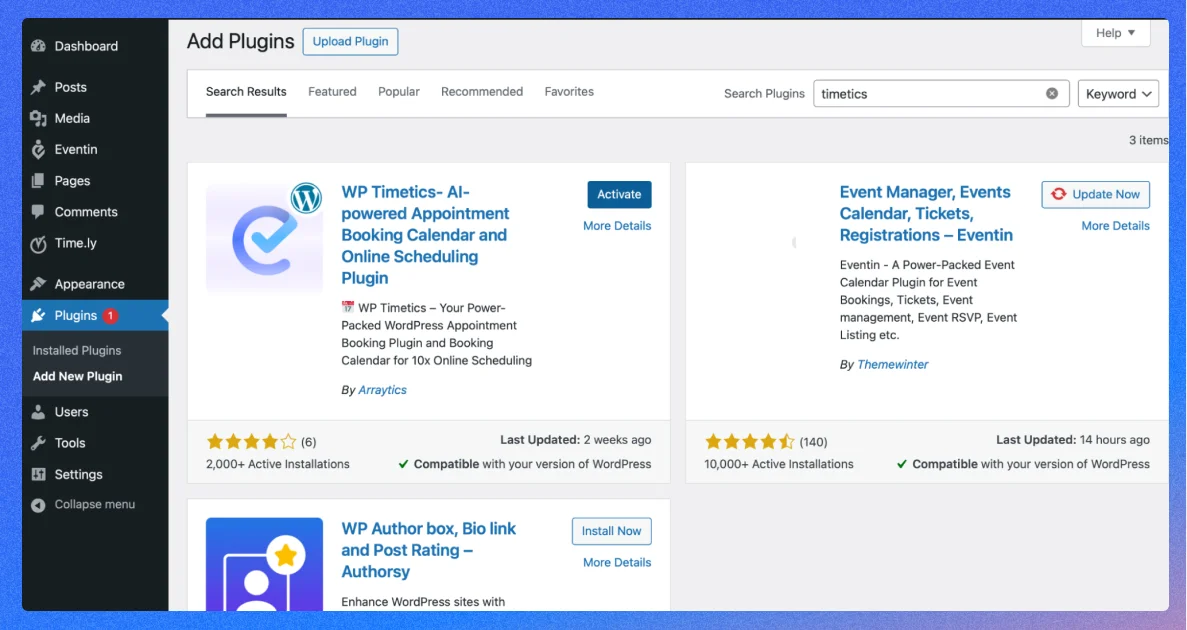Click the Collapse menu label
The height and width of the screenshot is (630, 1187).
pos(95,504)
